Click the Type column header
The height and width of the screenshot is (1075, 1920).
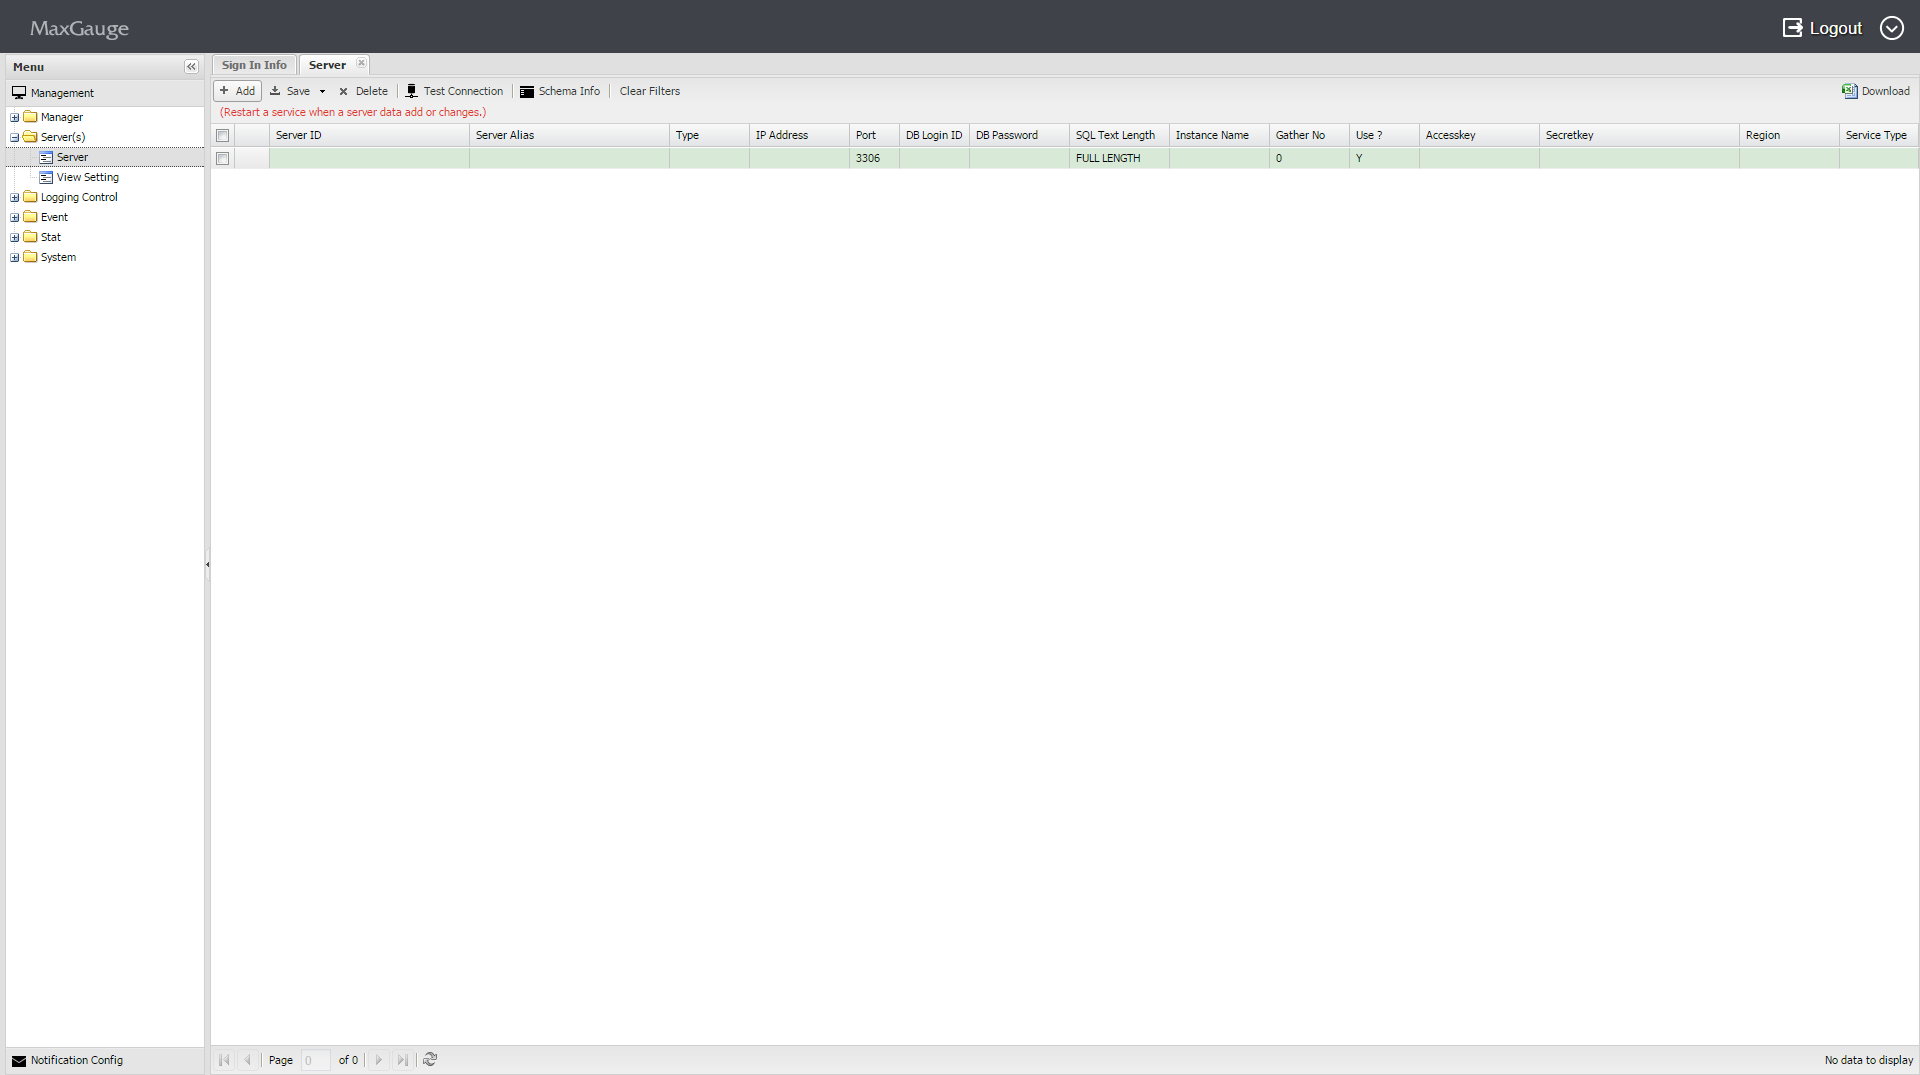709,135
